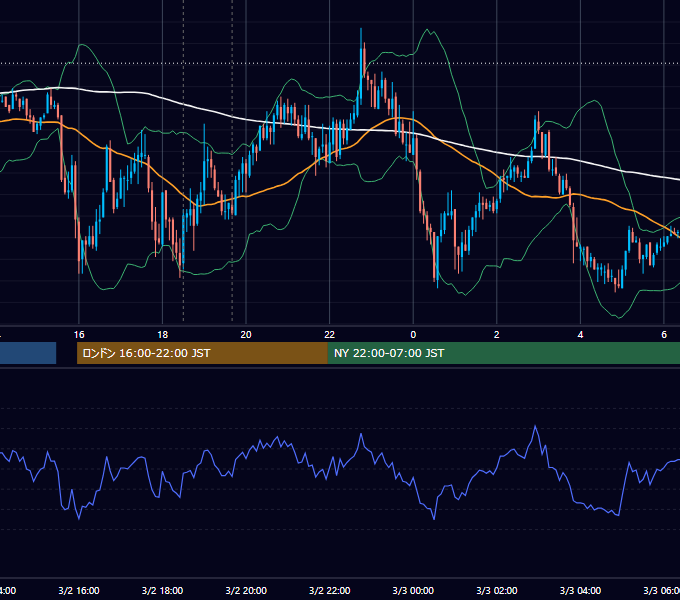Click the '3/2 22:00' date label
680x600 pixels.
pos(330,591)
